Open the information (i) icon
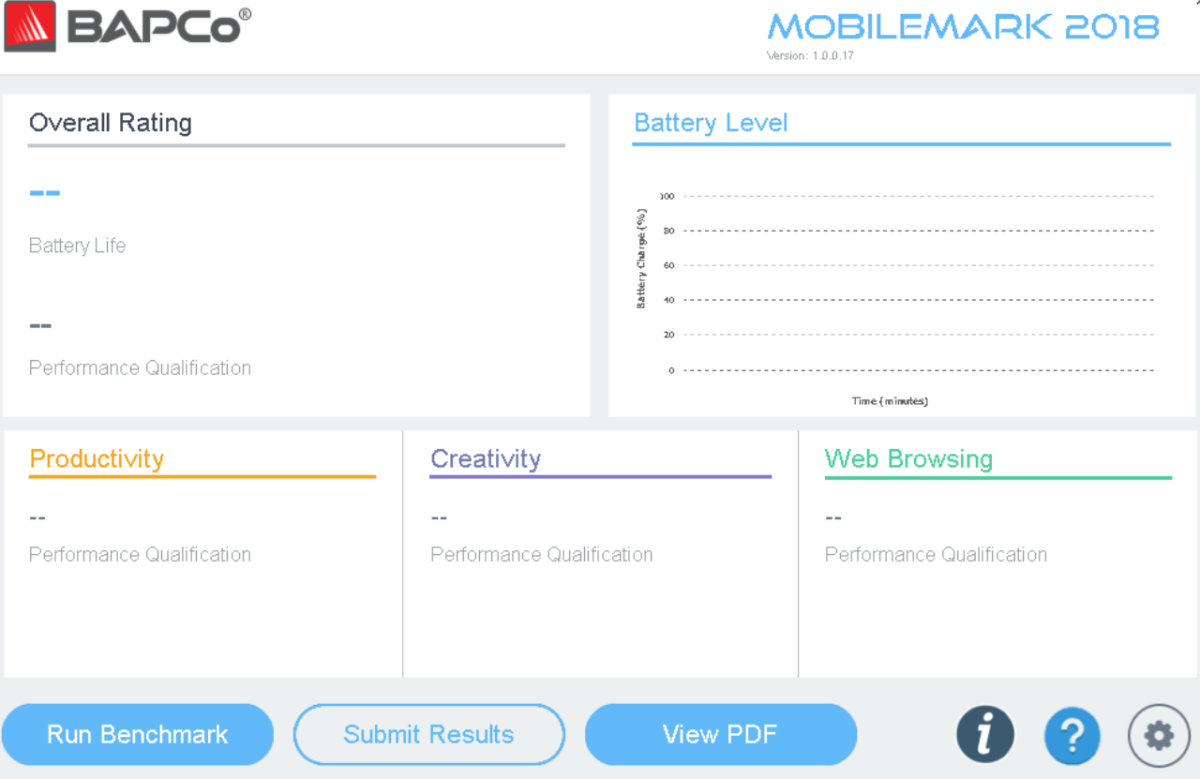Screen dimensions: 1200x779 (985, 735)
